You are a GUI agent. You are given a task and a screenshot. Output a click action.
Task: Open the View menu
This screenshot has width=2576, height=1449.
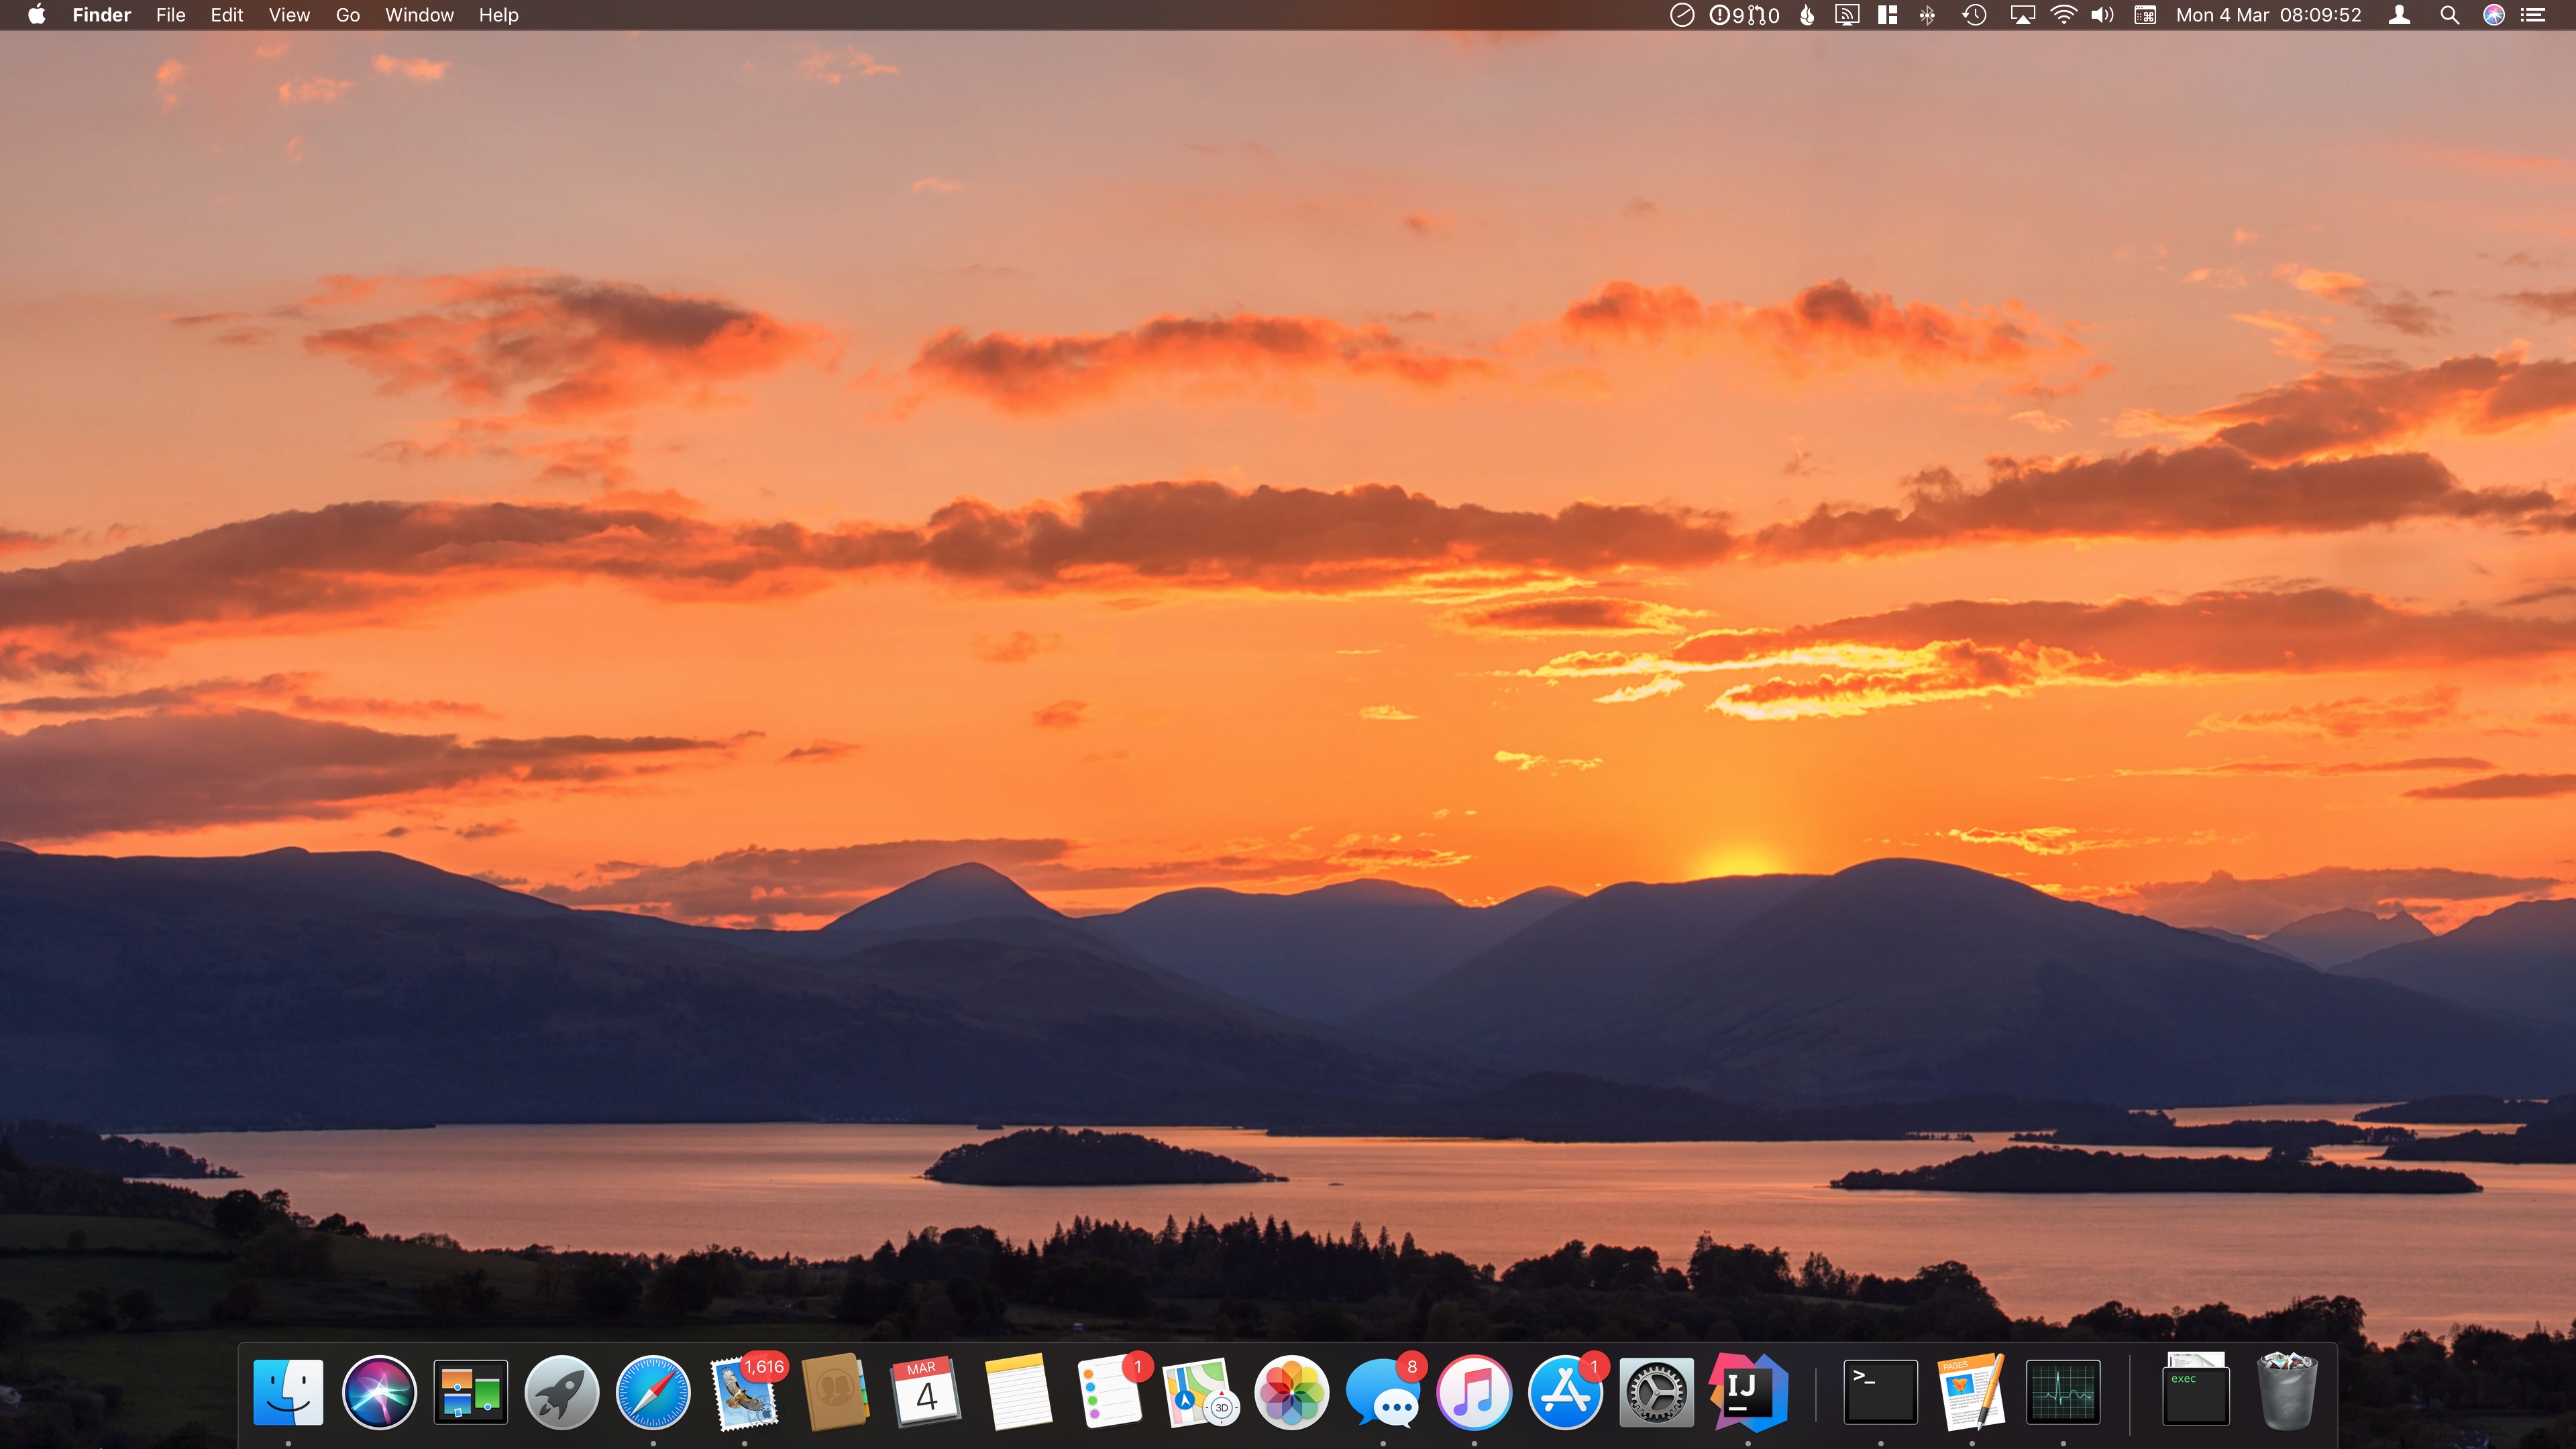coord(289,15)
